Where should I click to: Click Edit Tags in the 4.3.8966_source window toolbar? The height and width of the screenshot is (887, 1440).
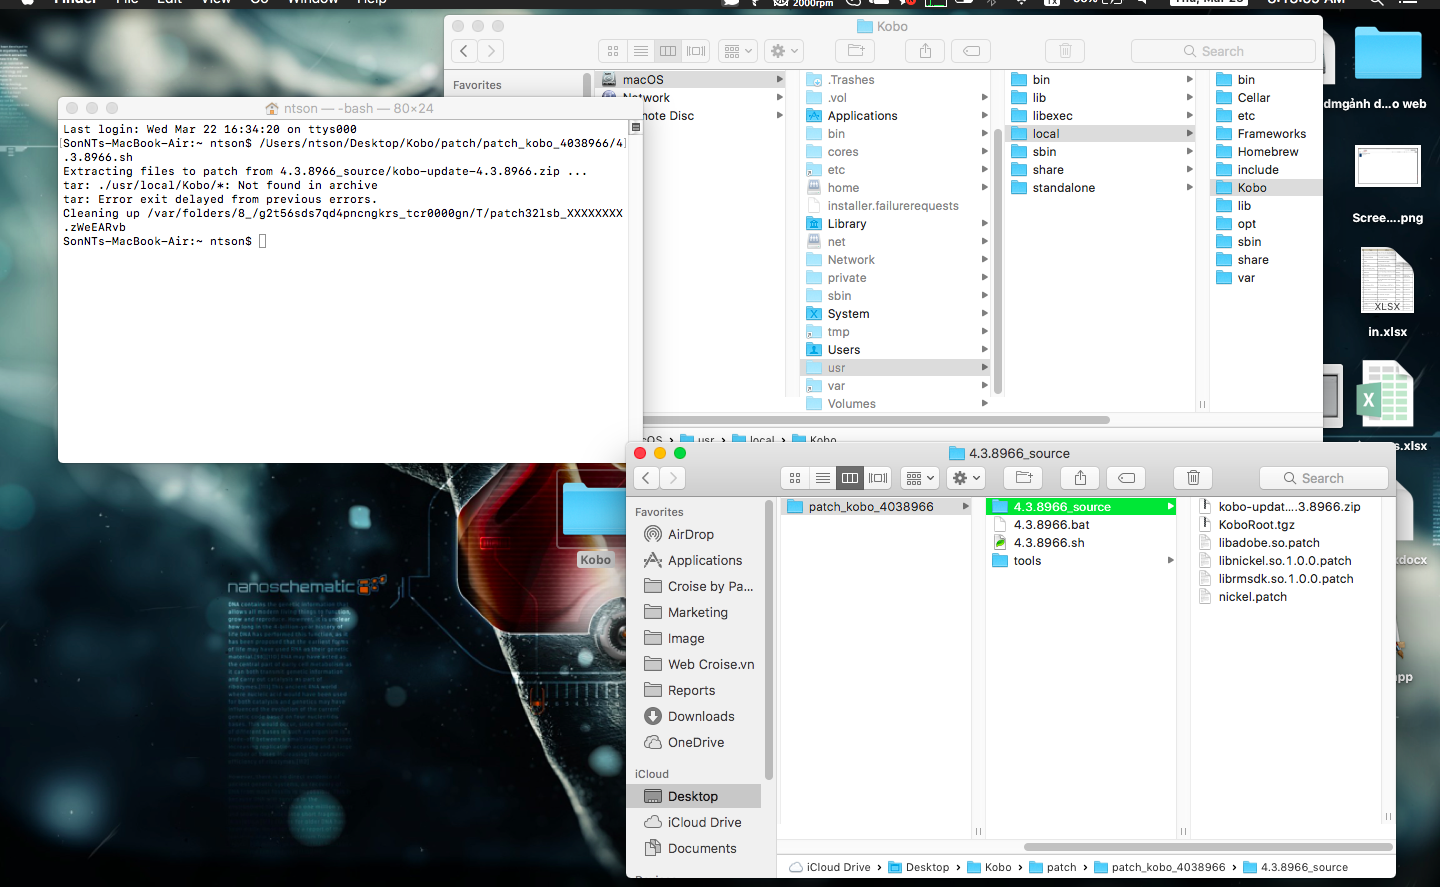pos(1127,478)
